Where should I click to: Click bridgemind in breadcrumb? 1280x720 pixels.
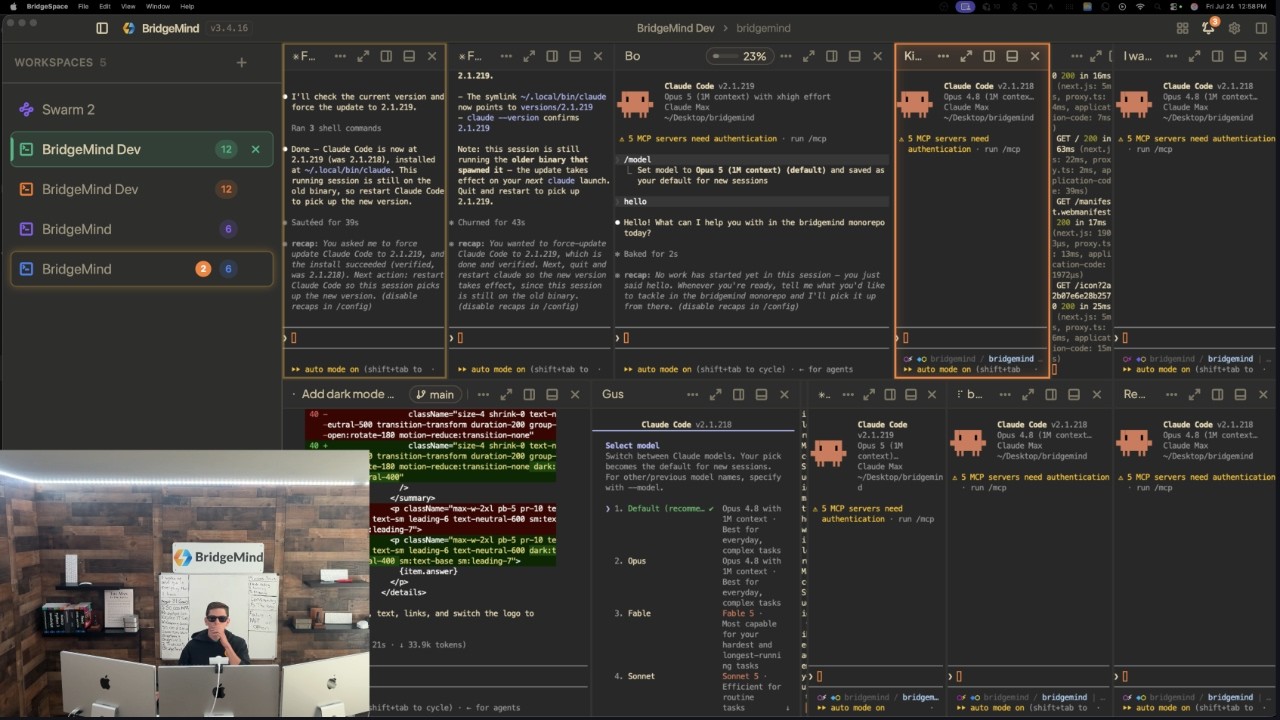click(763, 28)
